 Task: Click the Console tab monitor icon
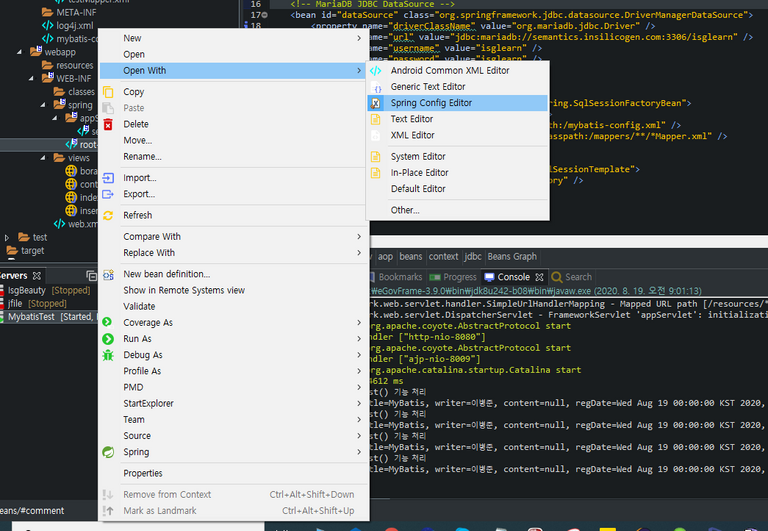tap(489, 277)
